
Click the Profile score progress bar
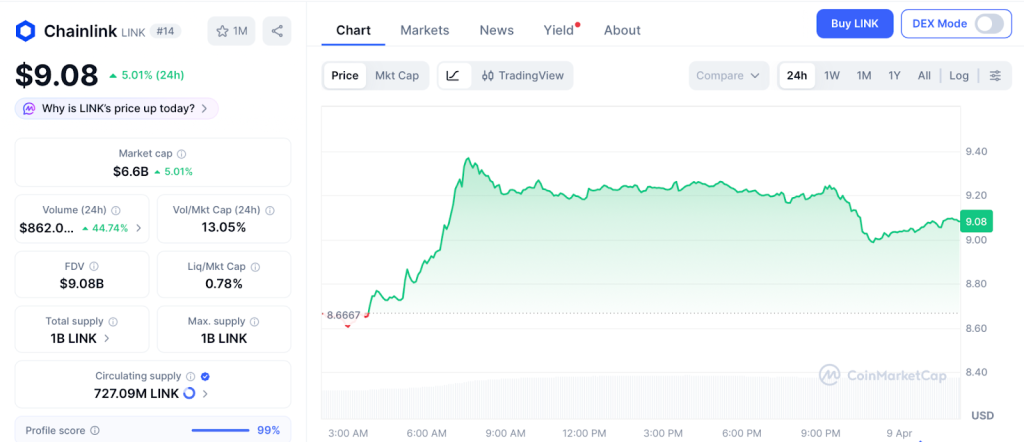tap(221, 430)
